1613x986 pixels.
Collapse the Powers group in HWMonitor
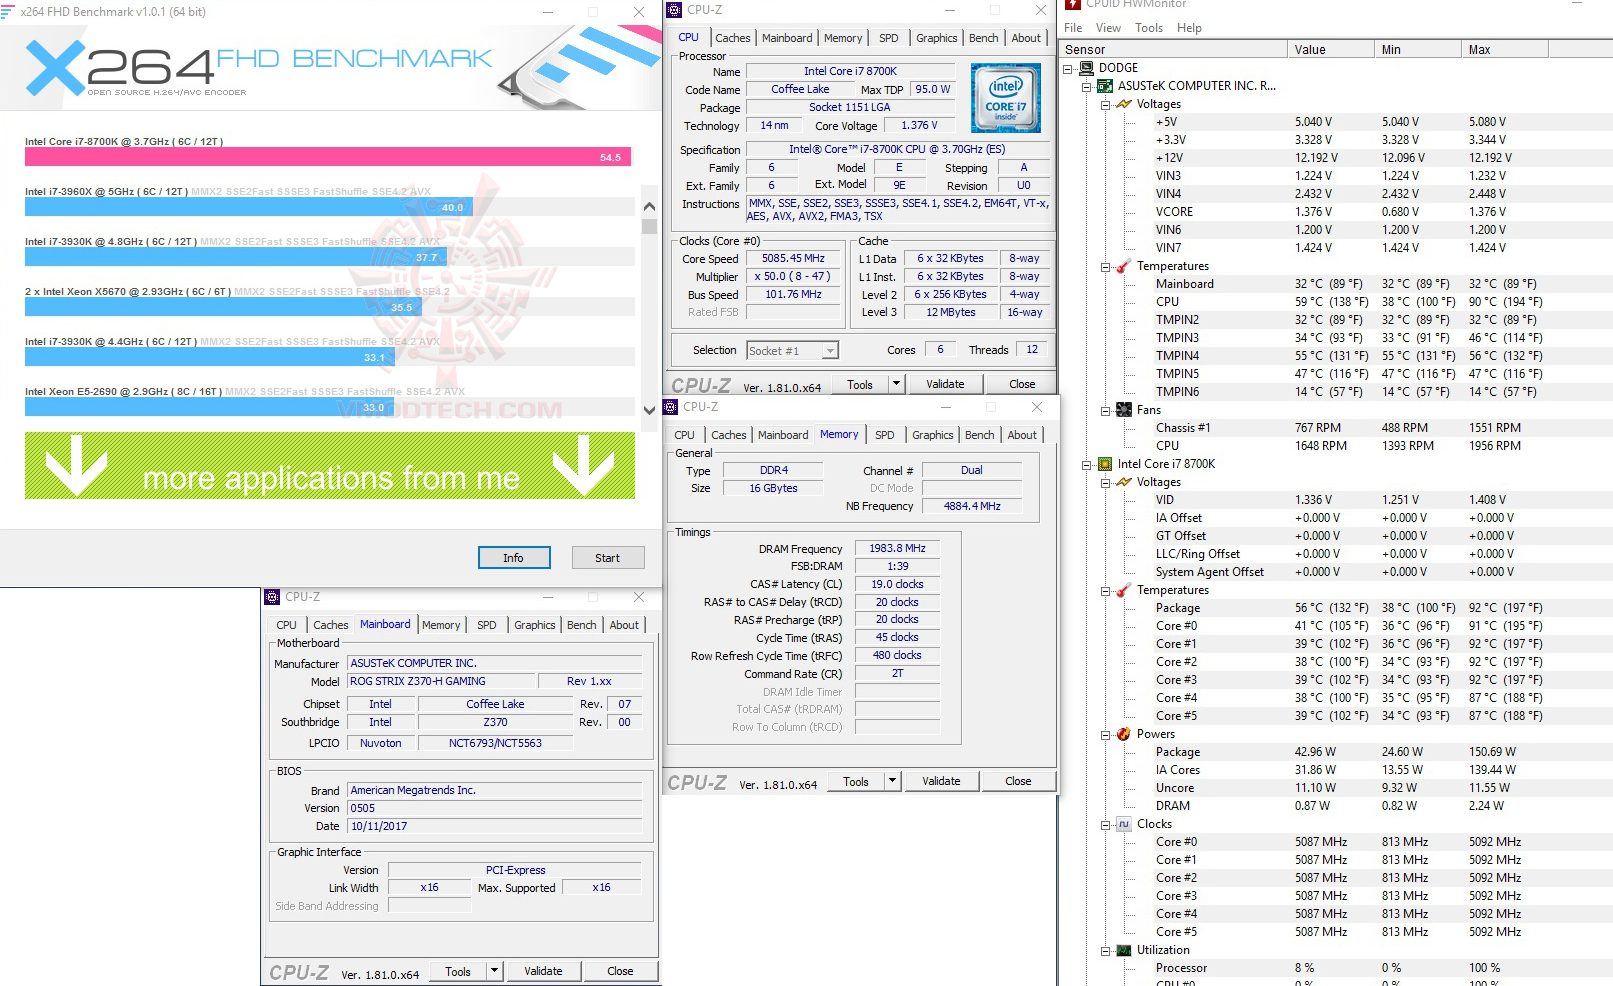tap(1106, 734)
